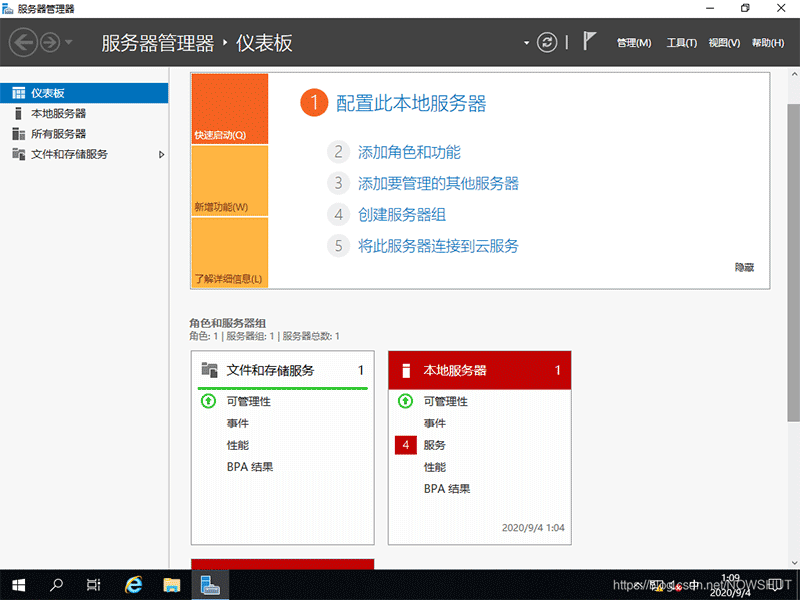Click the back navigation arrow
Screen dimensions: 800x600
22,42
